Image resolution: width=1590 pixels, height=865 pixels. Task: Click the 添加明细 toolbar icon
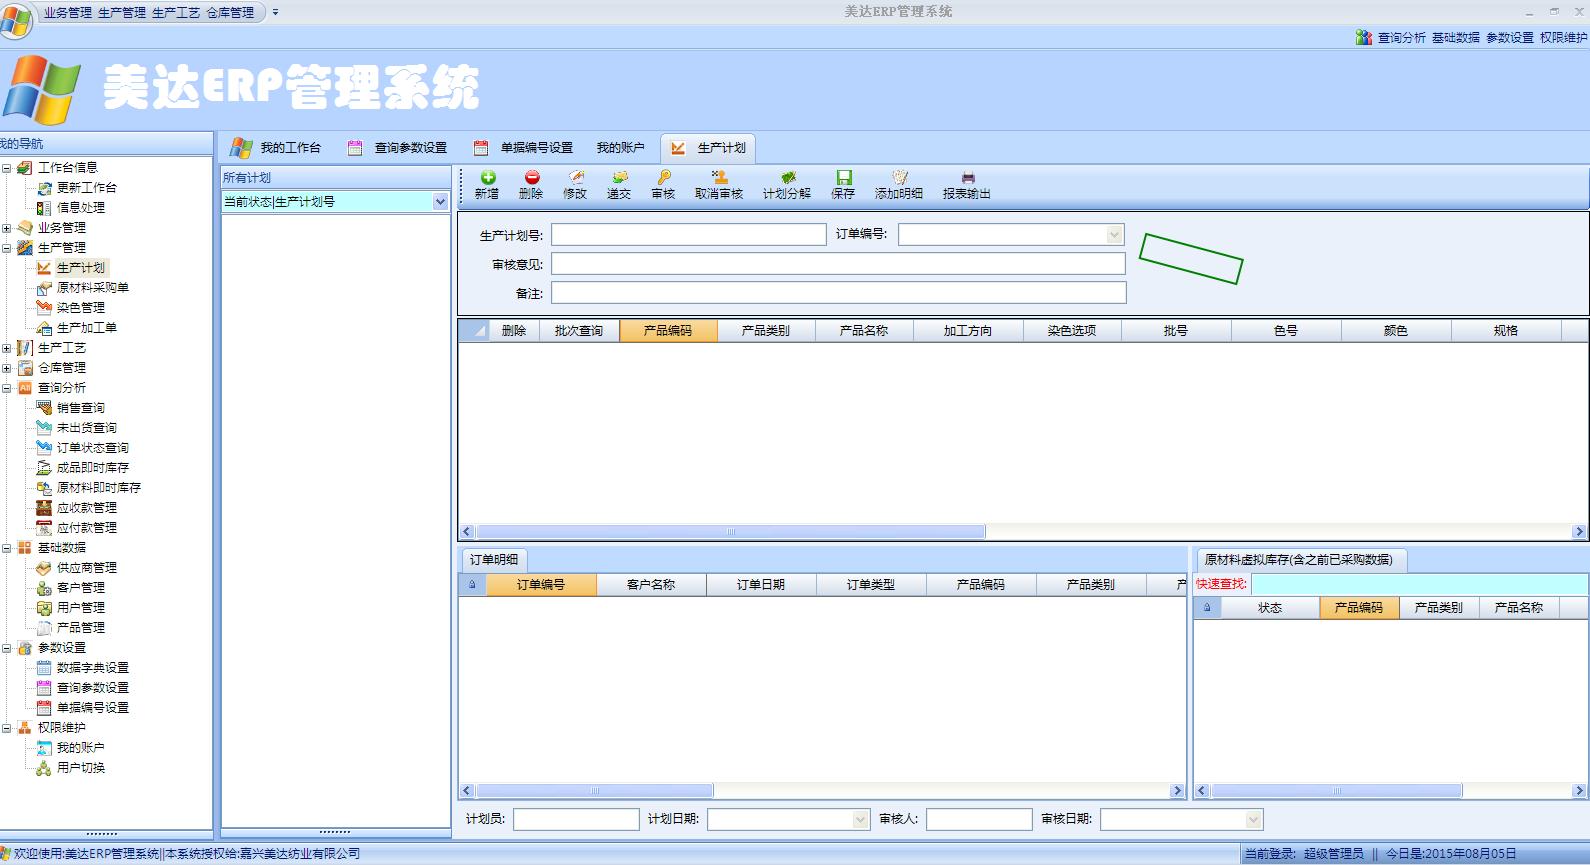tap(898, 178)
